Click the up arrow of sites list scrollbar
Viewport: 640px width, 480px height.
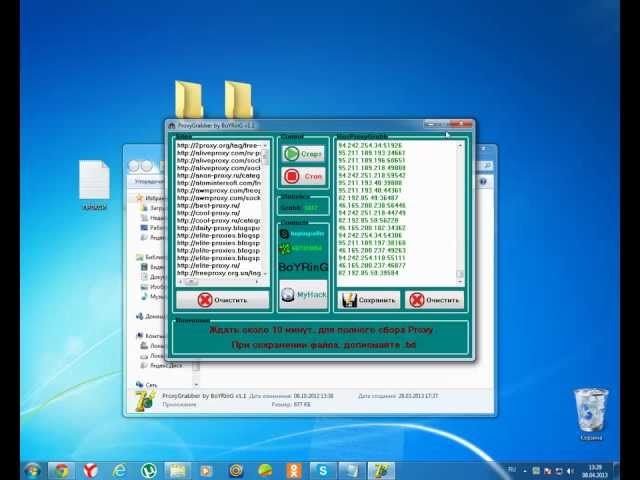tap(265, 145)
